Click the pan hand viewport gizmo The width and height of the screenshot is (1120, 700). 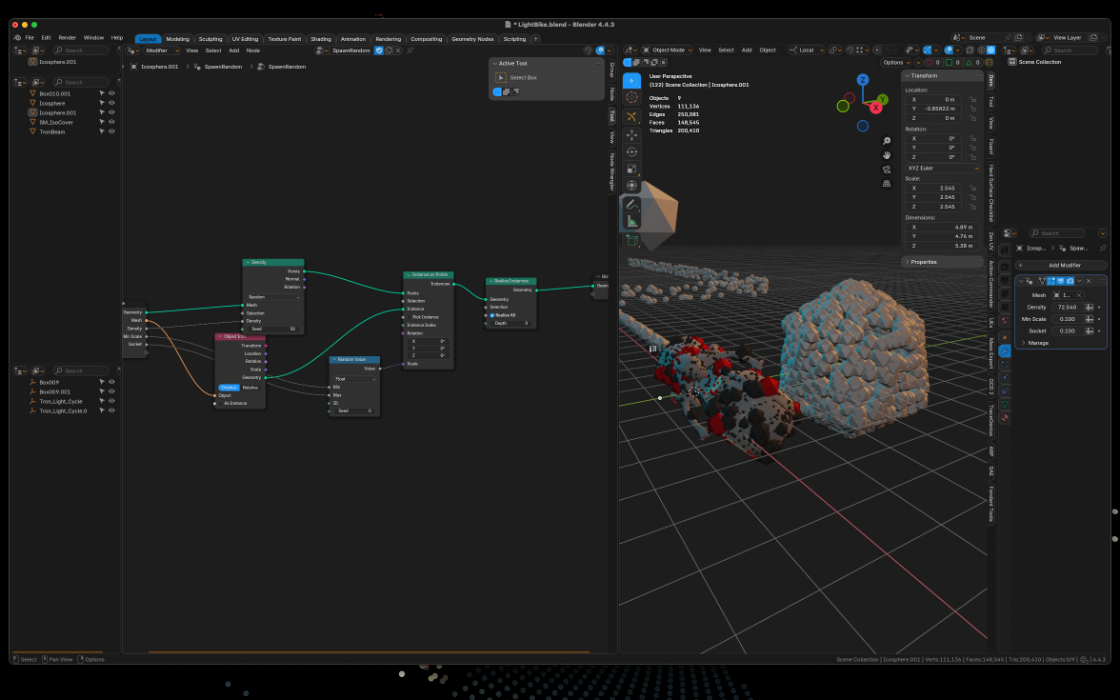[x=886, y=155]
